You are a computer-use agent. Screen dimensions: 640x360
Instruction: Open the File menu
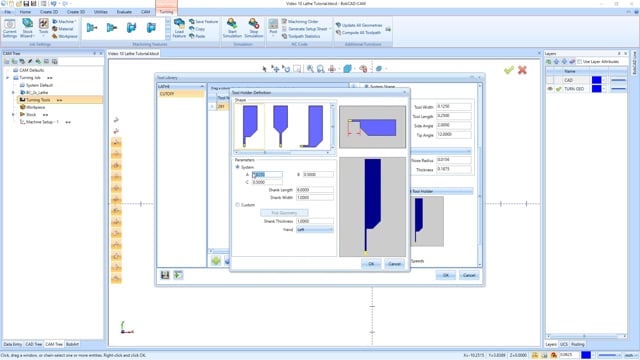point(7,12)
